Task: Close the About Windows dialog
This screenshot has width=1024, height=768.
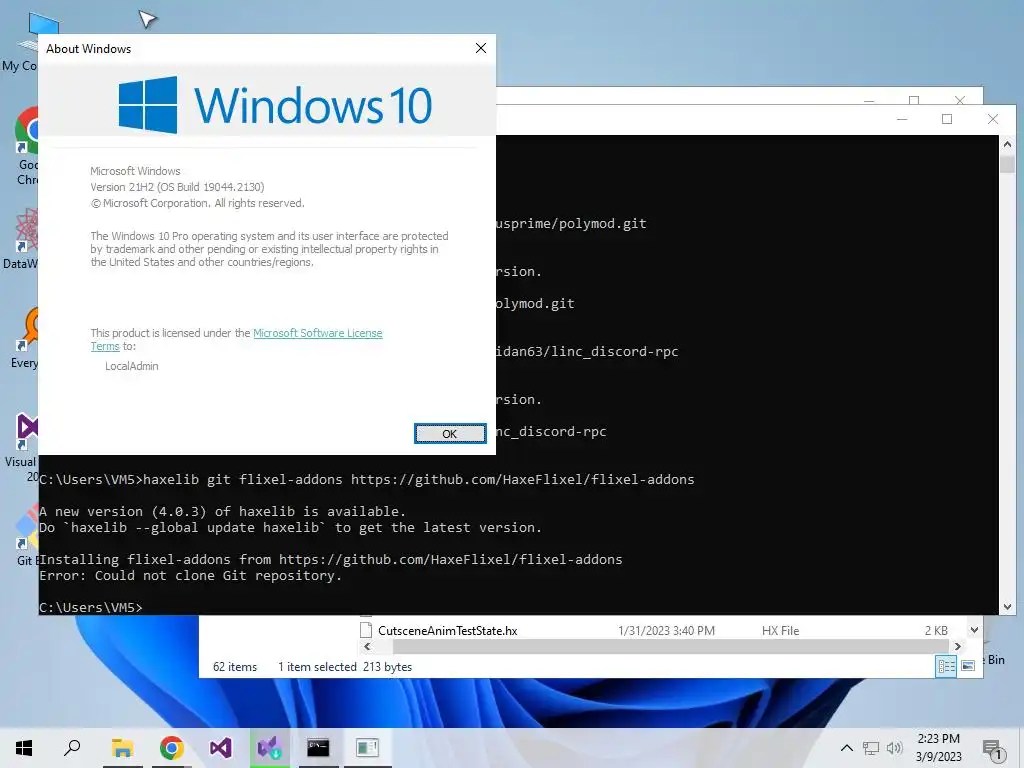Action: 481,48
